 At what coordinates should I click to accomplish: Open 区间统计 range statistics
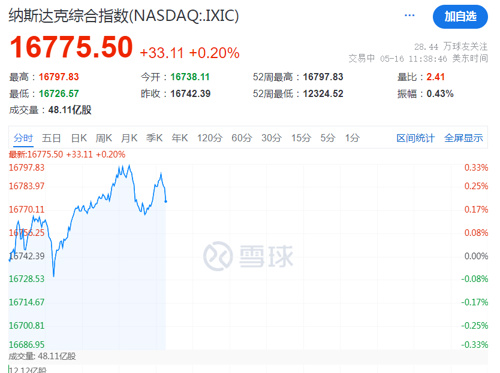[415, 138]
